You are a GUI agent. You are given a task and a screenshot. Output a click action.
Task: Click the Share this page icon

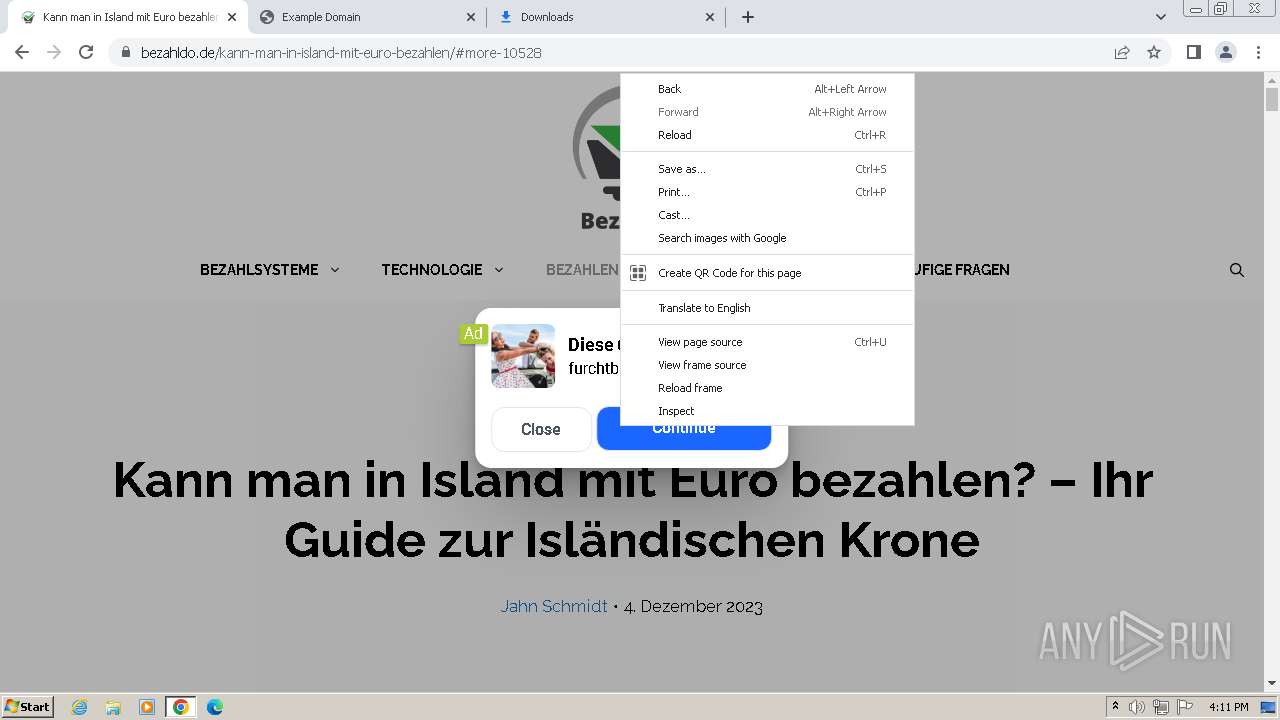(1122, 52)
